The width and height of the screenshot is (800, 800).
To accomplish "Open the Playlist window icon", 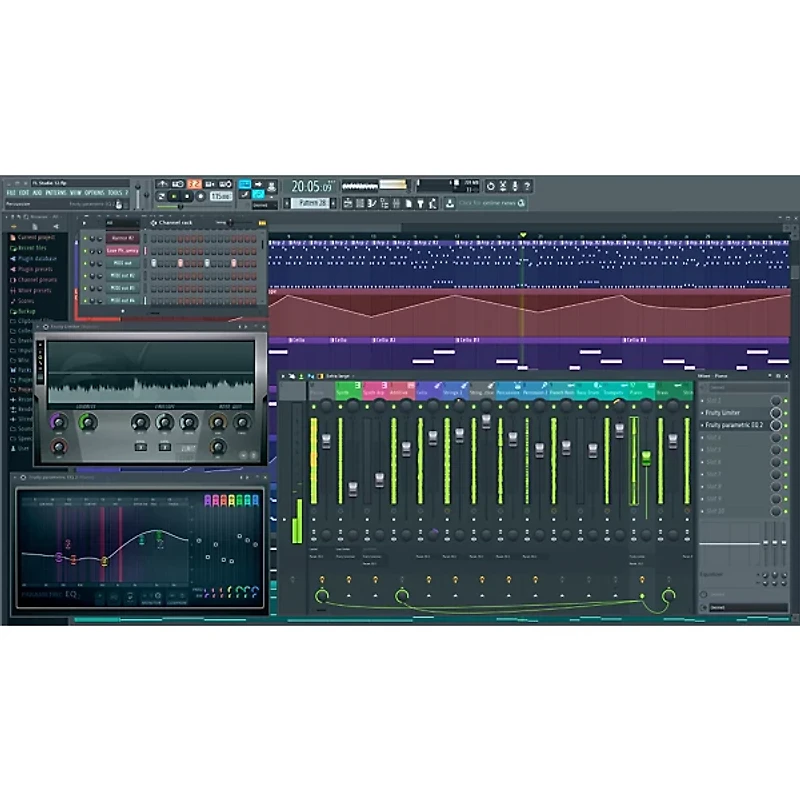I will click(349, 202).
